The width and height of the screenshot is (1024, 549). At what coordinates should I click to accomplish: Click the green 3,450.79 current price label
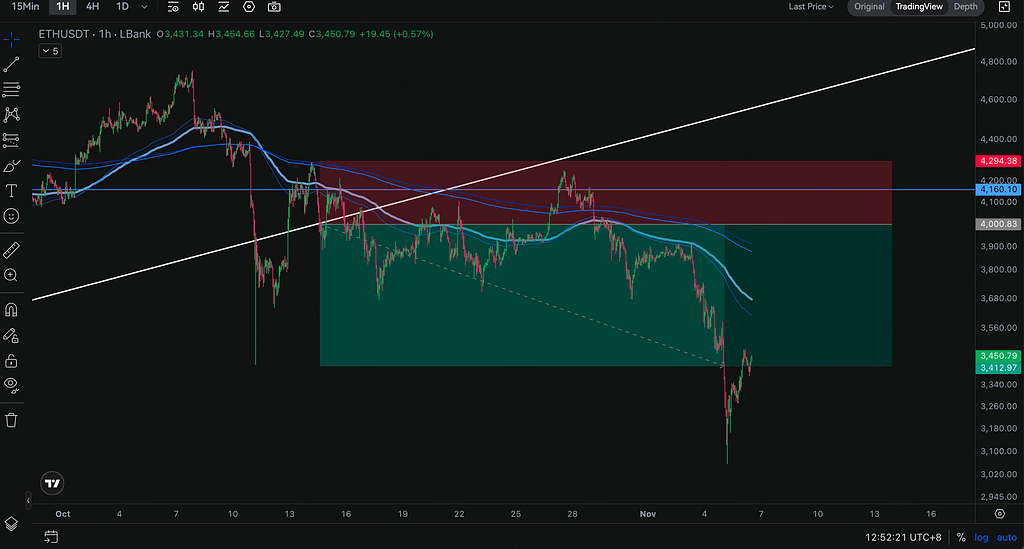[998, 356]
